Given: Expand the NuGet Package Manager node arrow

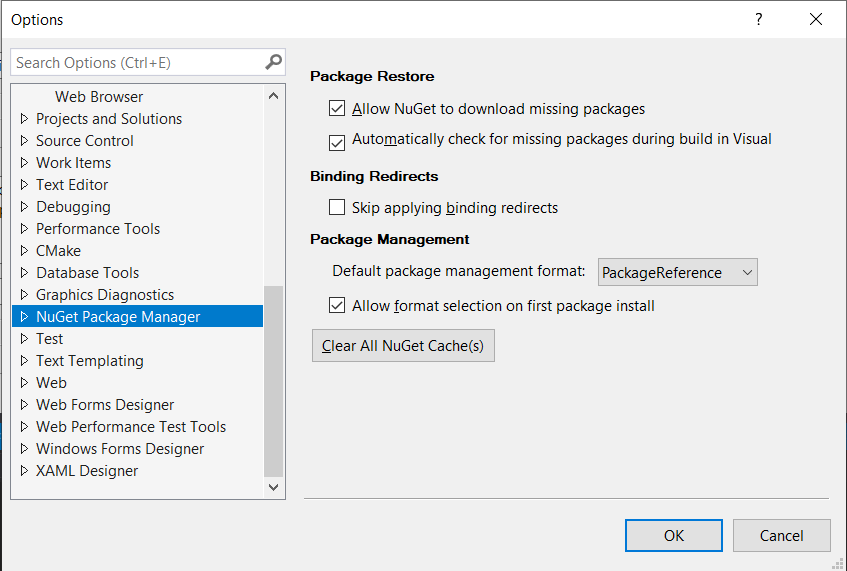Looking at the screenshot, I should [x=24, y=317].
